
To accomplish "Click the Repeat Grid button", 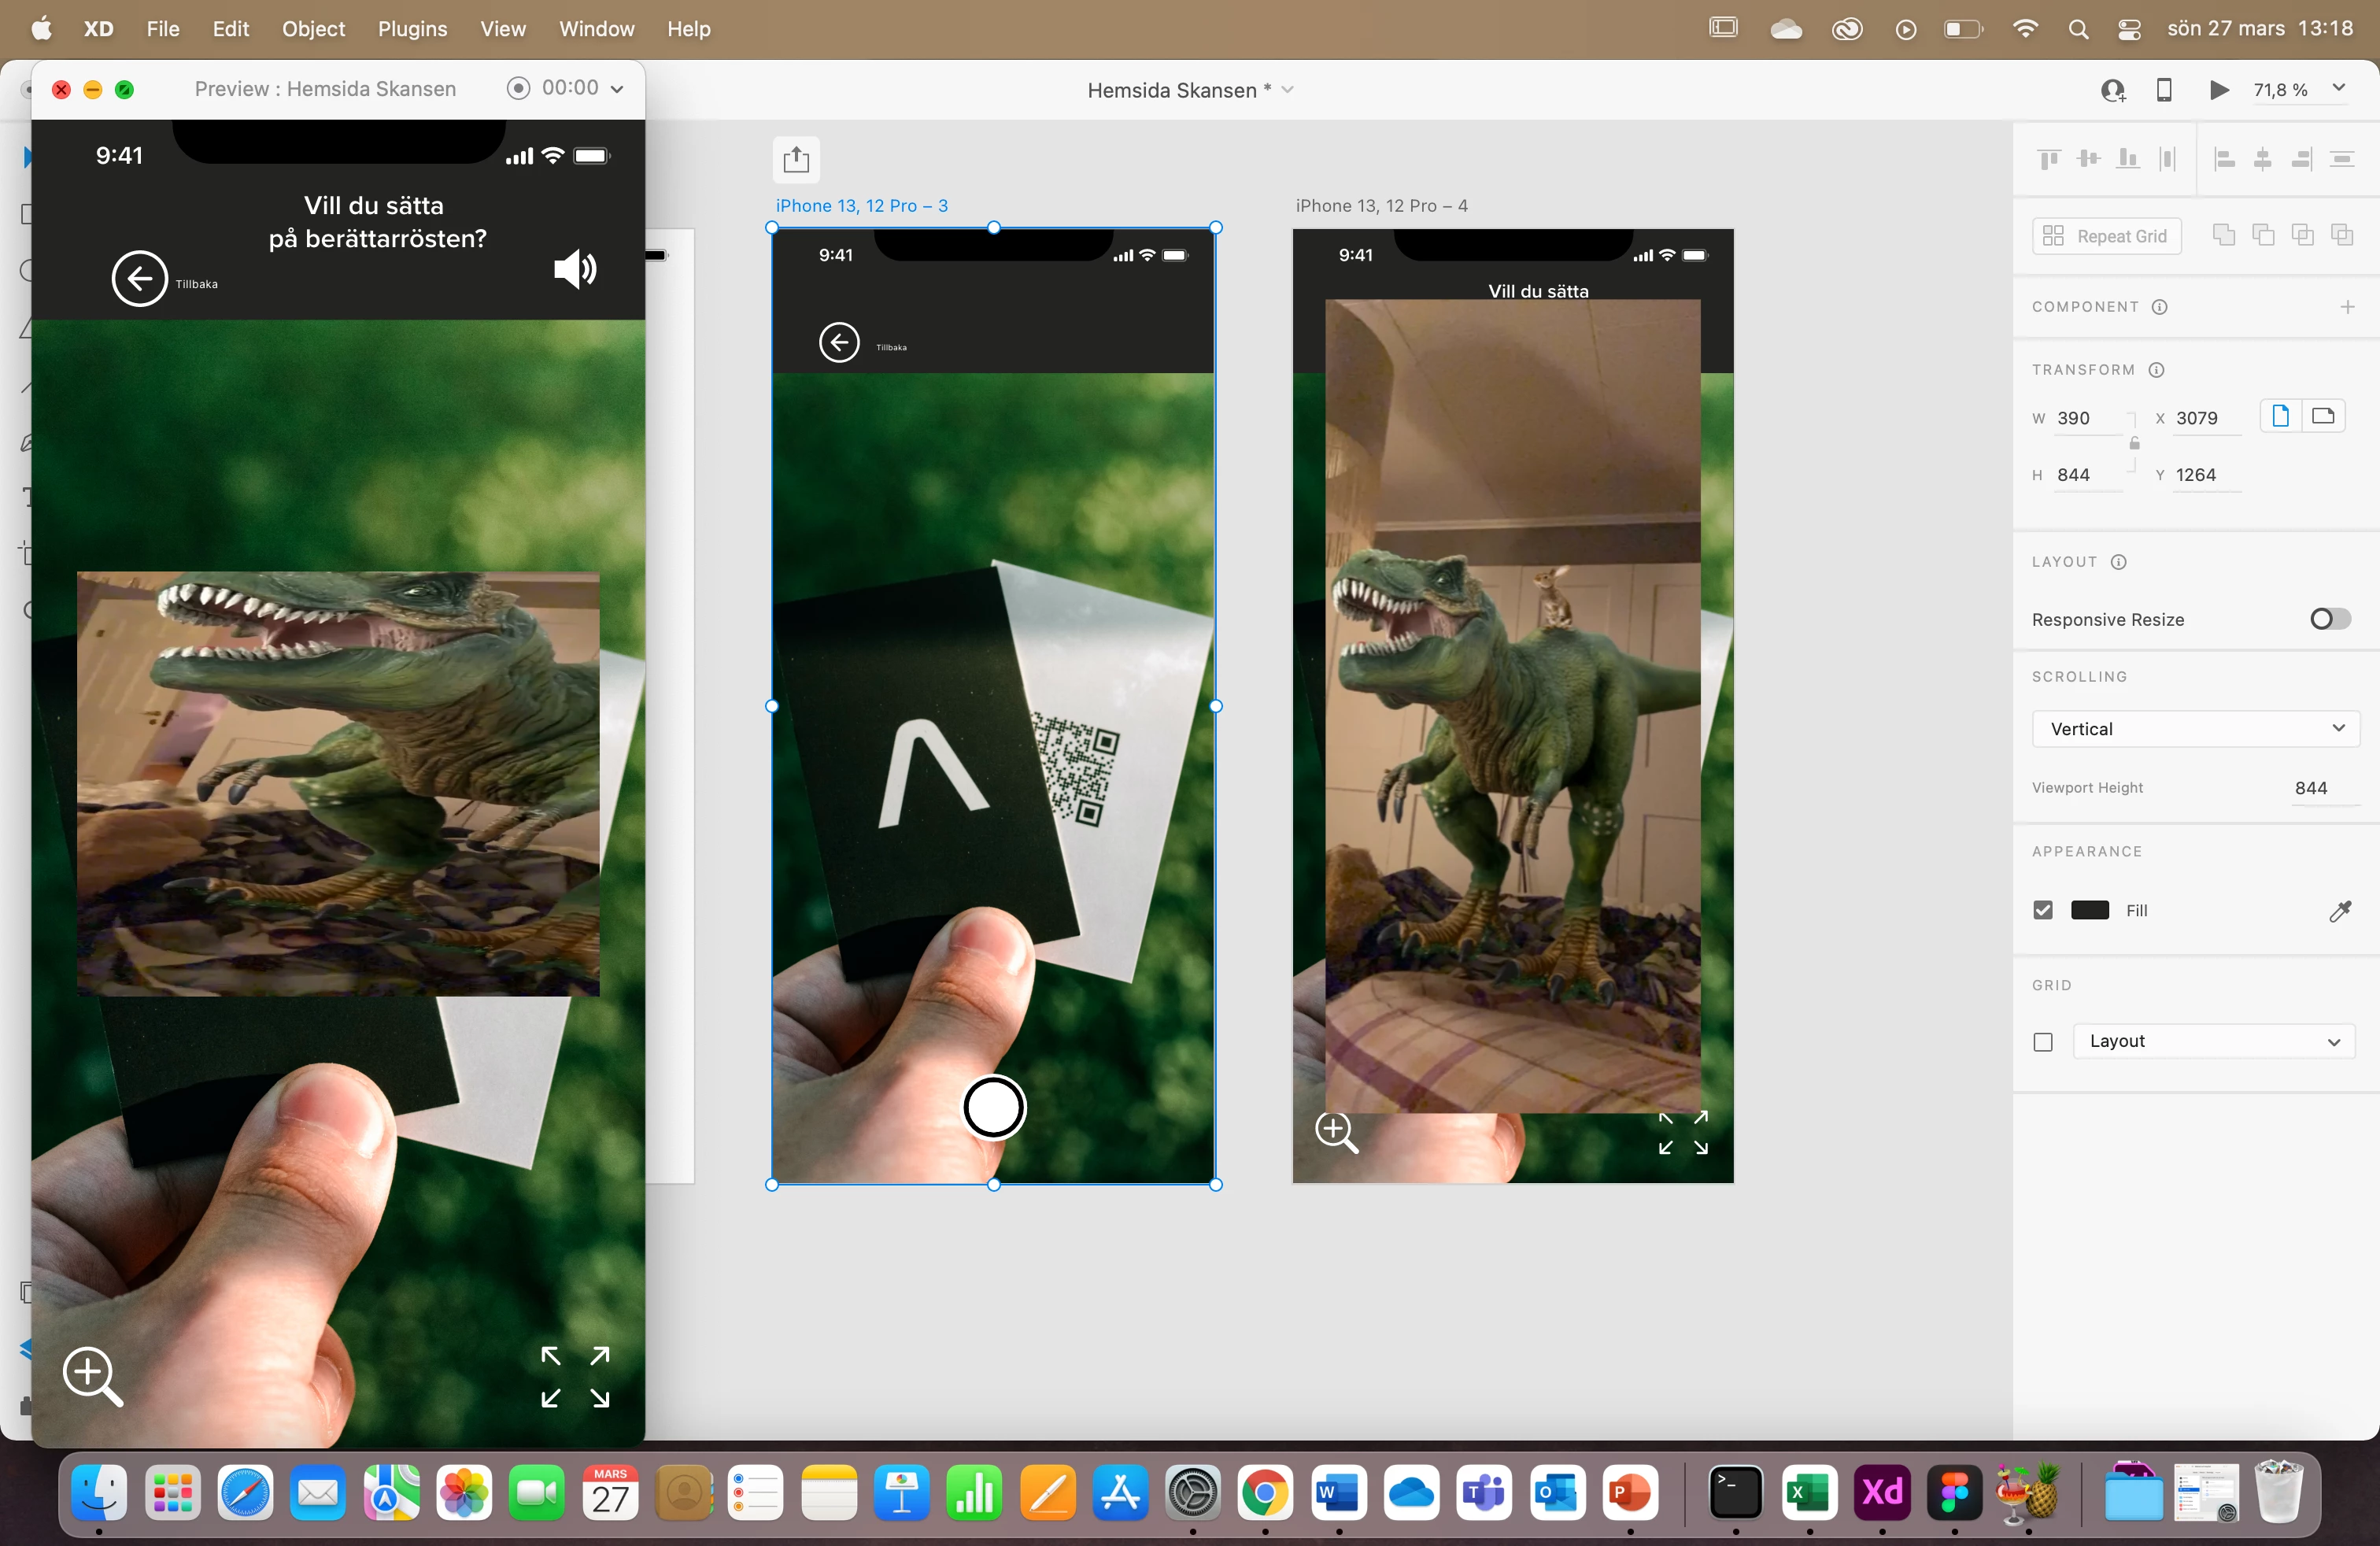I will pos(2106,236).
